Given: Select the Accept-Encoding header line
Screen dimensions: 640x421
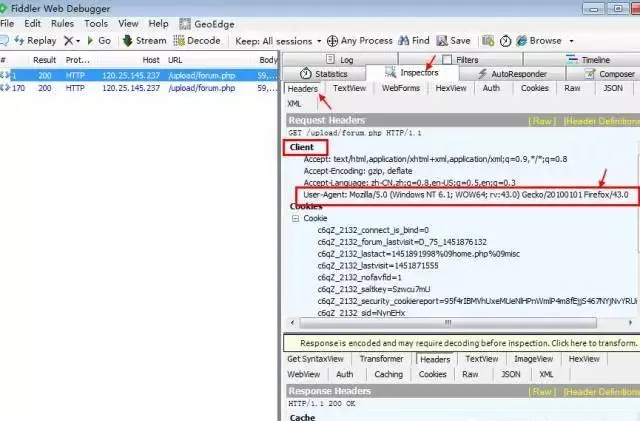Looking at the screenshot, I should click(x=358, y=171).
